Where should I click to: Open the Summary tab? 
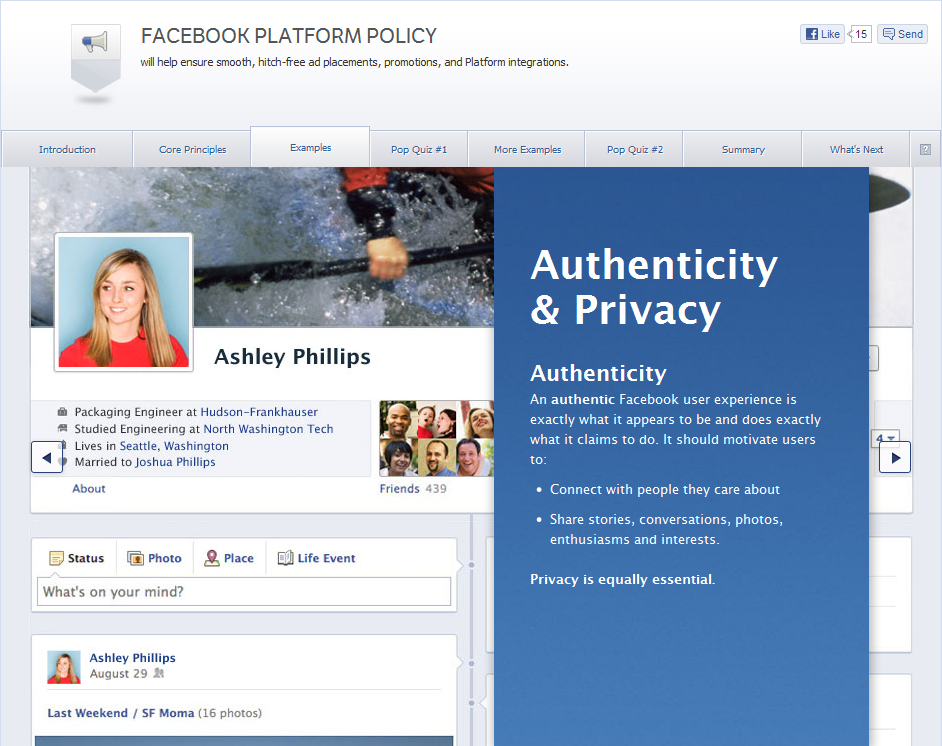point(743,149)
